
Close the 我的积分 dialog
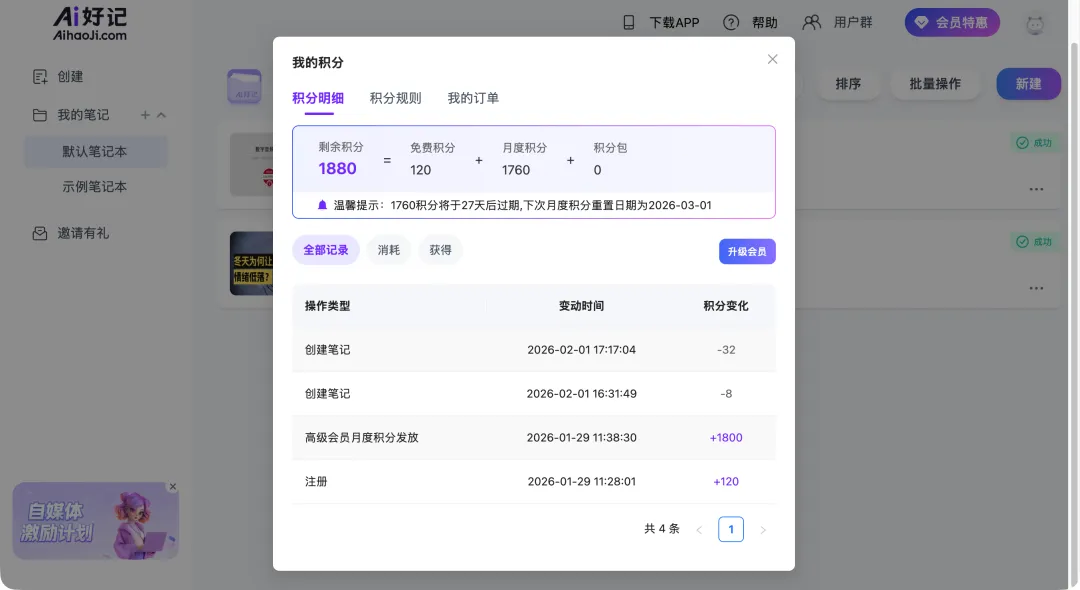[x=772, y=59]
